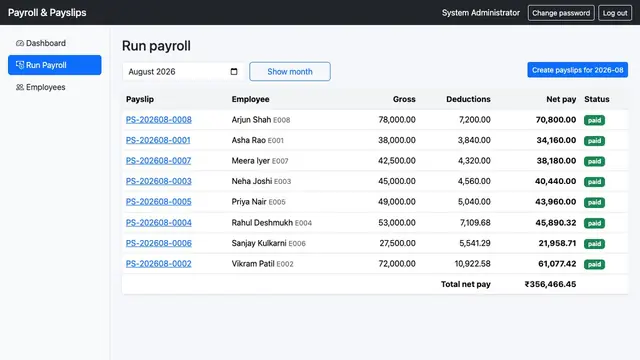Click net pay value 61,077.42

(557, 264)
